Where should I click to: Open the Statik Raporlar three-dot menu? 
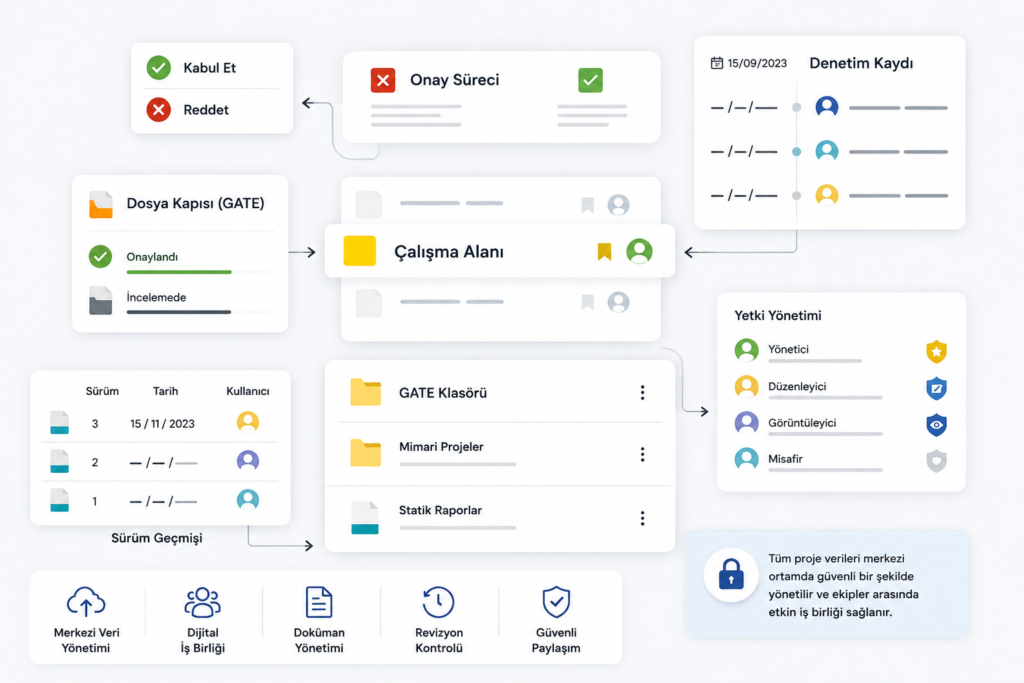[643, 518]
